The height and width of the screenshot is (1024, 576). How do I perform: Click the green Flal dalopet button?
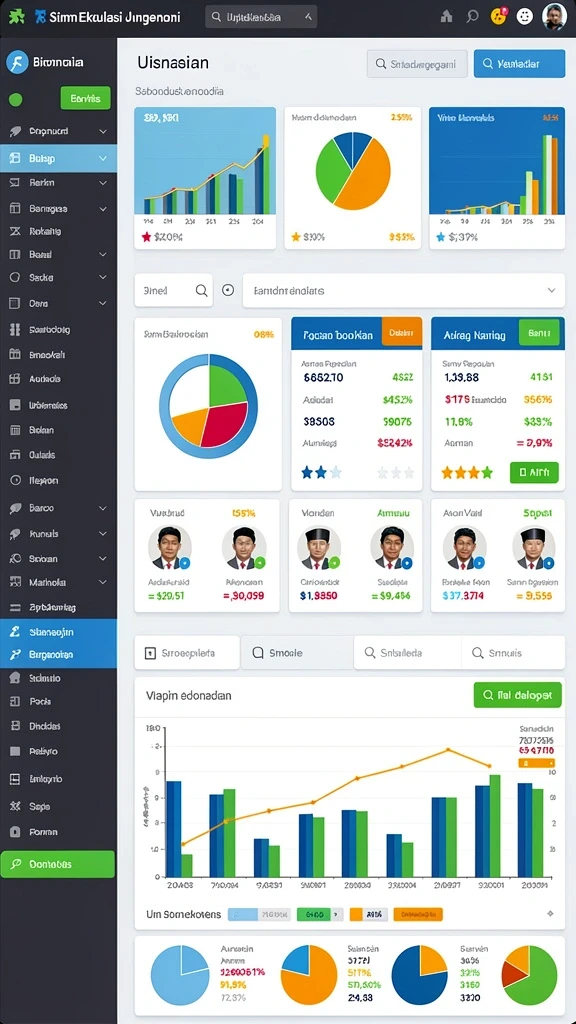(517, 696)
